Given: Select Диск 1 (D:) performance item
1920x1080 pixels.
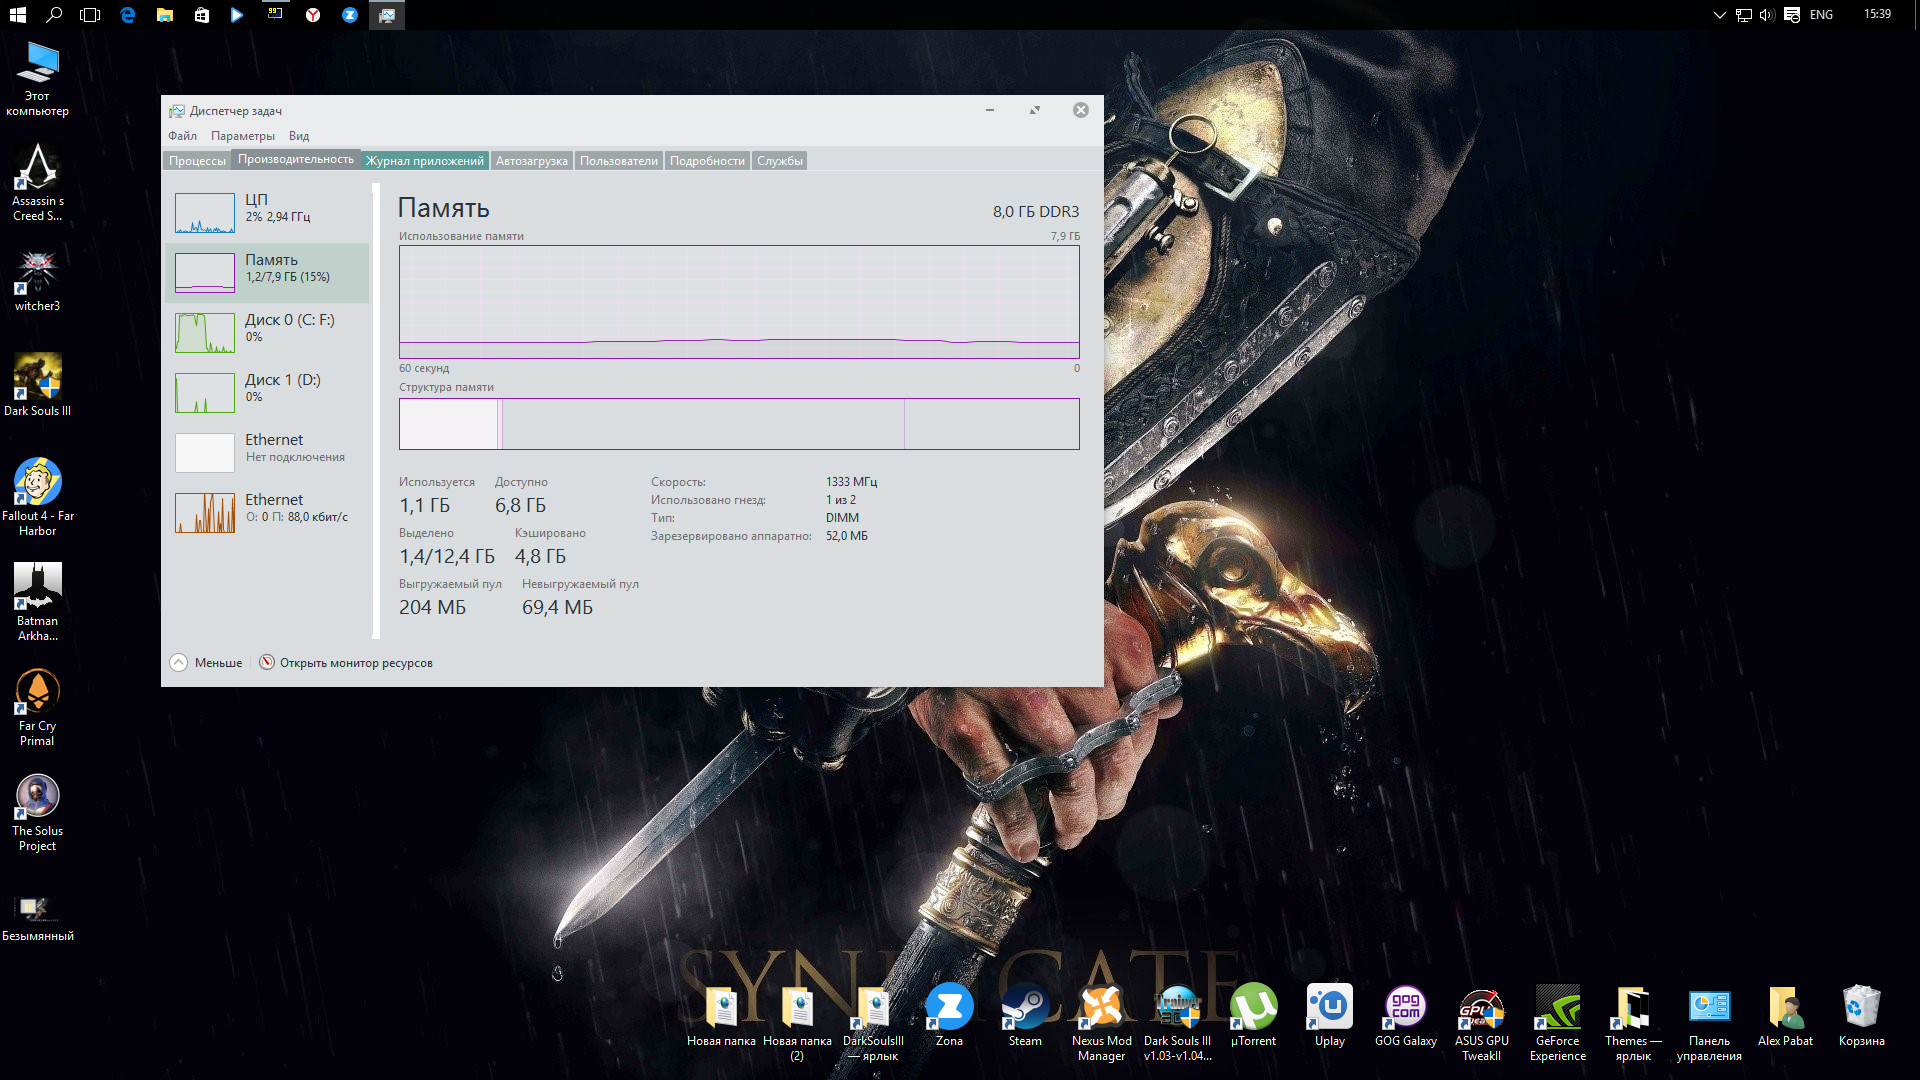Looking at the screenshot, I should click(266, 392).
